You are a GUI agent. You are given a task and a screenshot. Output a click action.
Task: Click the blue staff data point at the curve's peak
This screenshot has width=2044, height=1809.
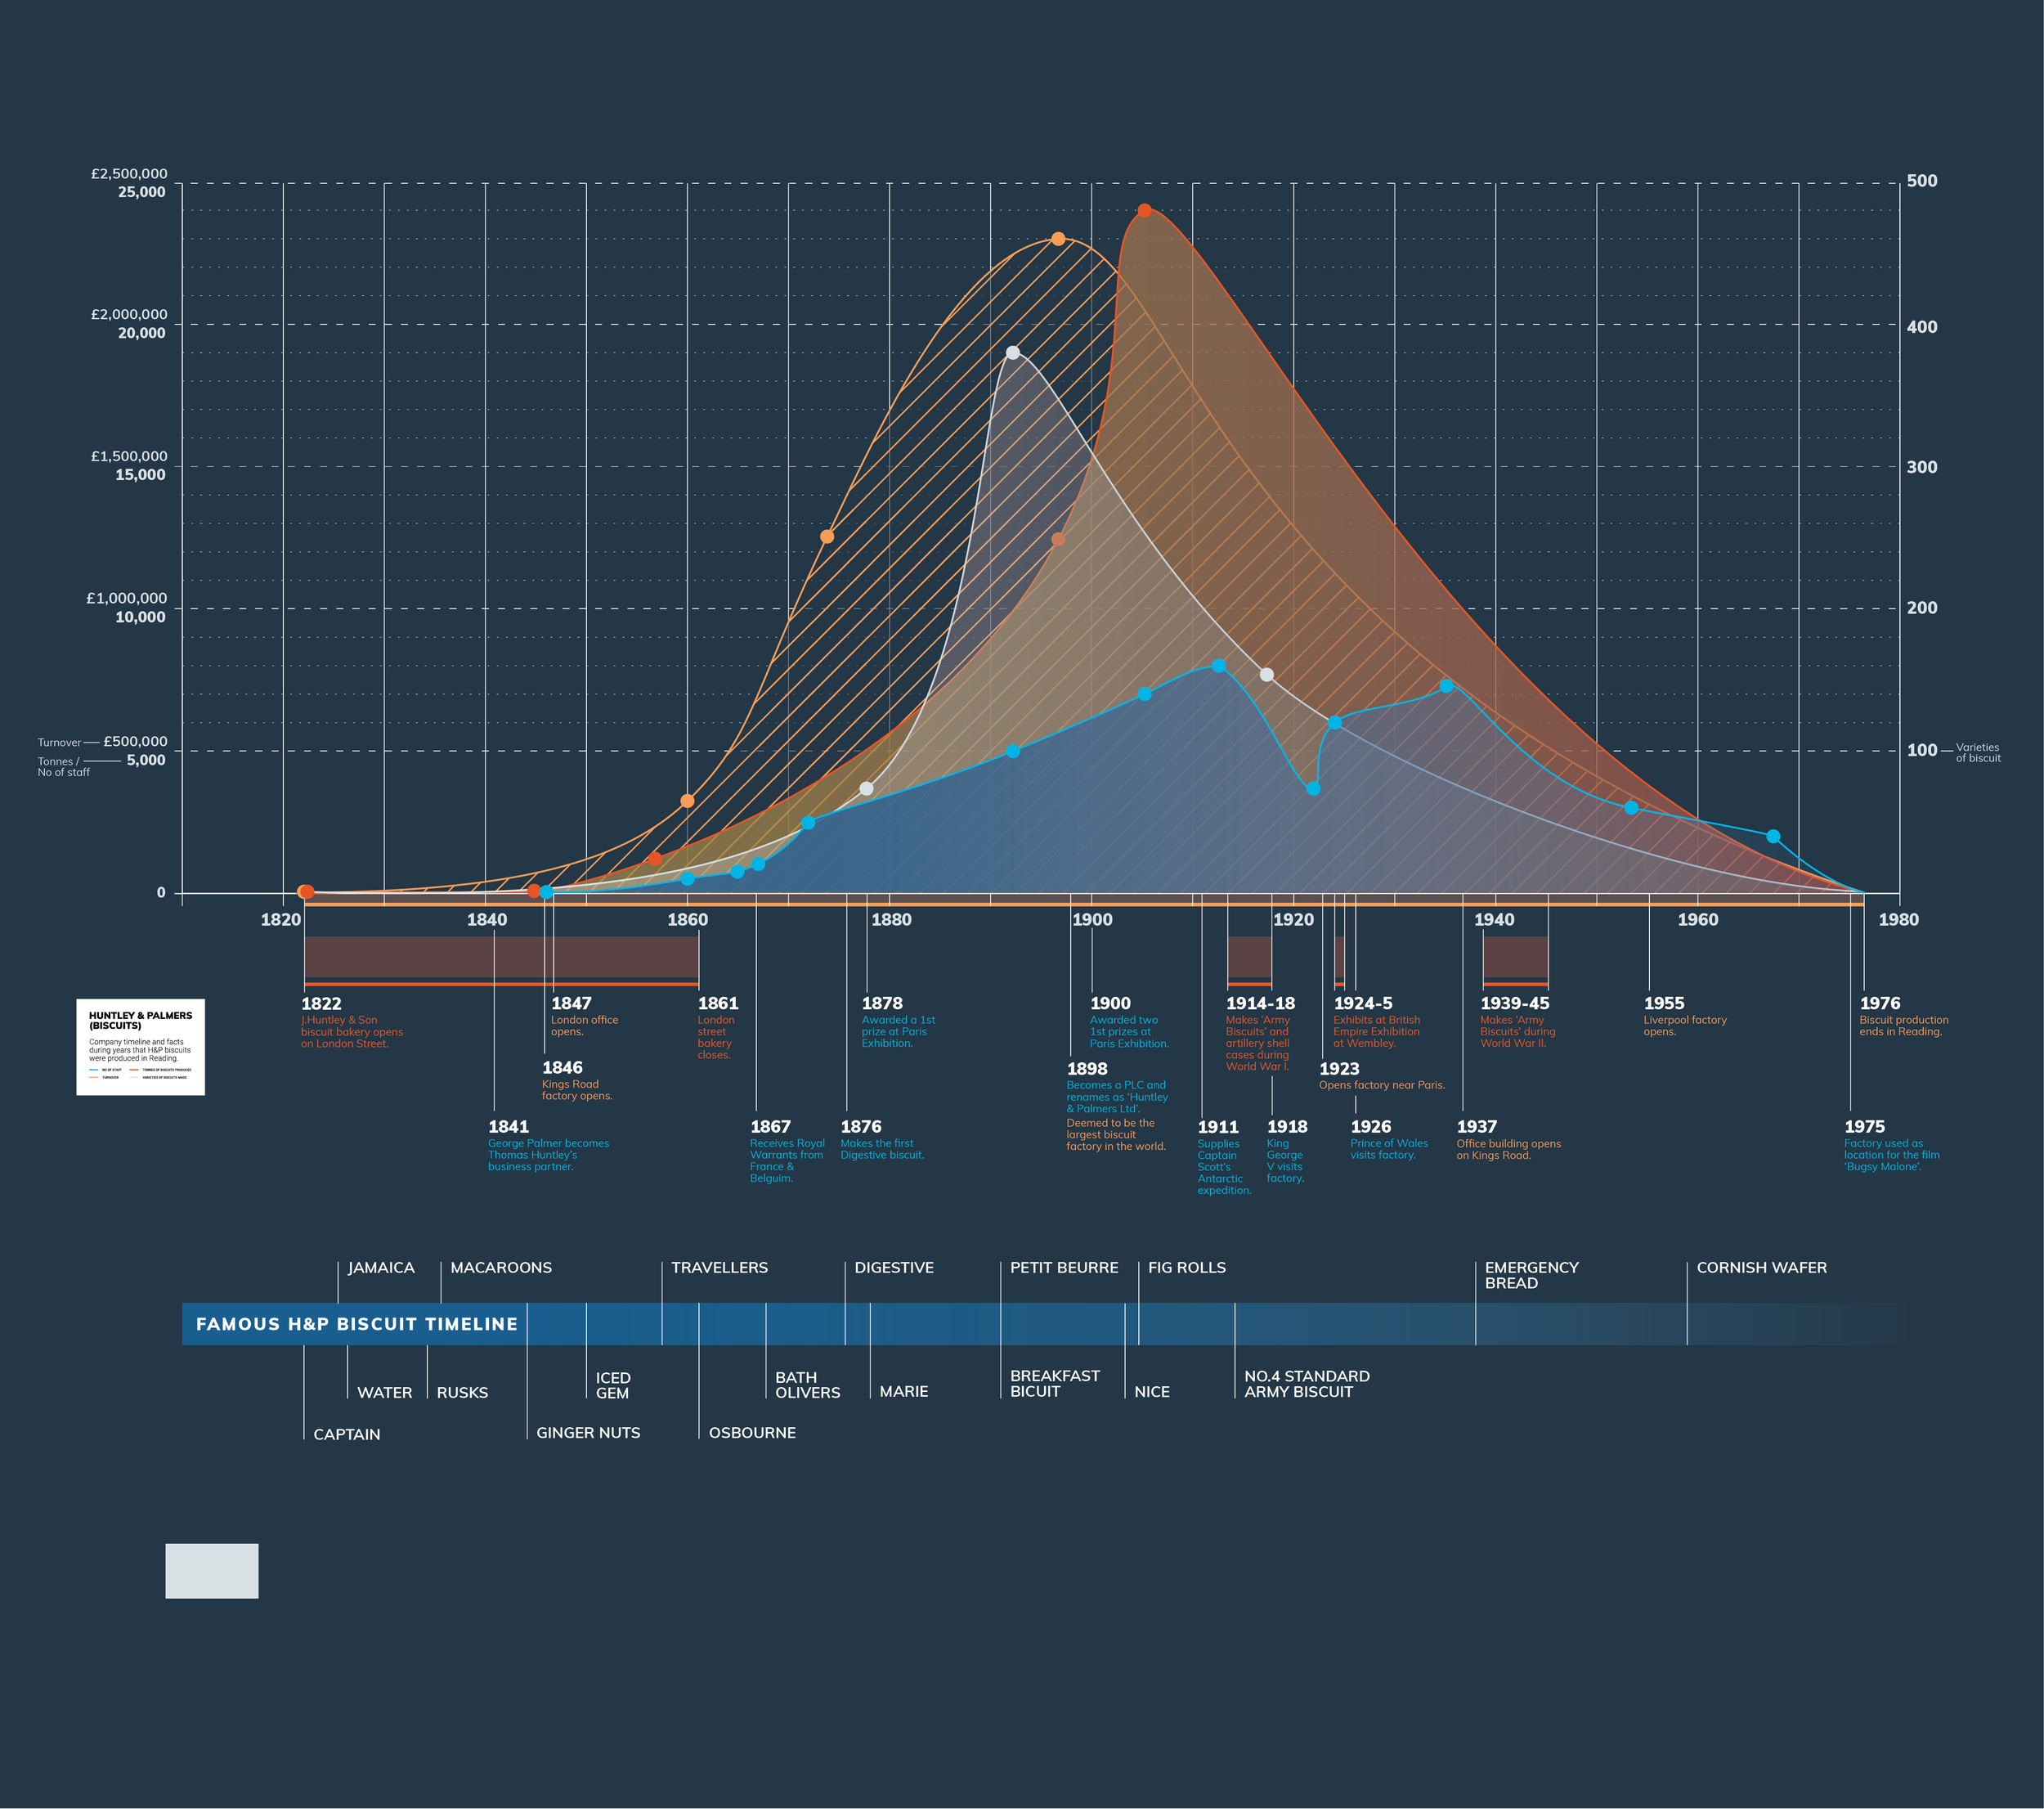[1218, 666]
